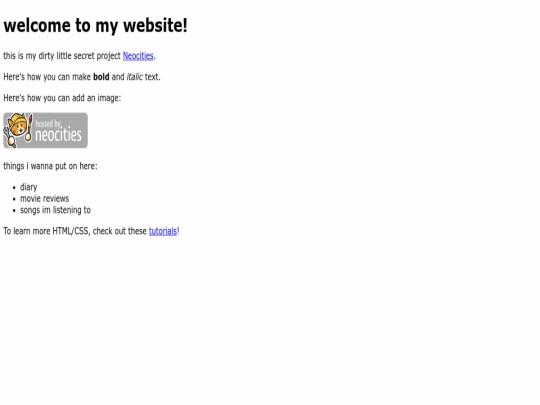
Task: Select the 'songs im listening to' list item
Action: (x=55, y=210)
